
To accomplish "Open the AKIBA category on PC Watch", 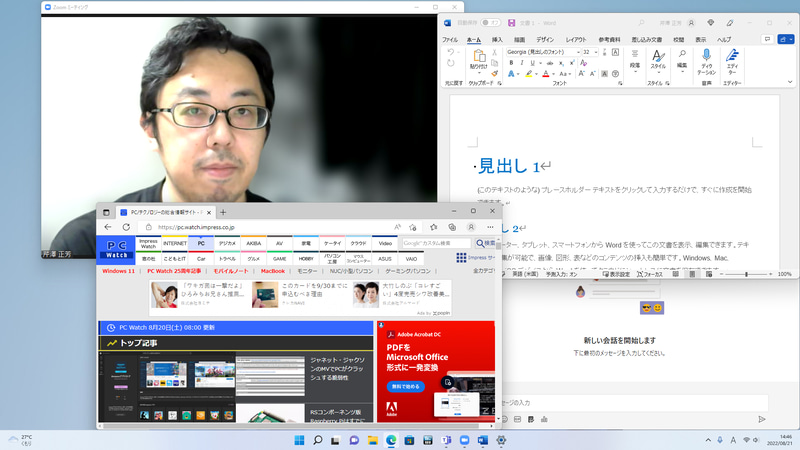I will 254,243.
